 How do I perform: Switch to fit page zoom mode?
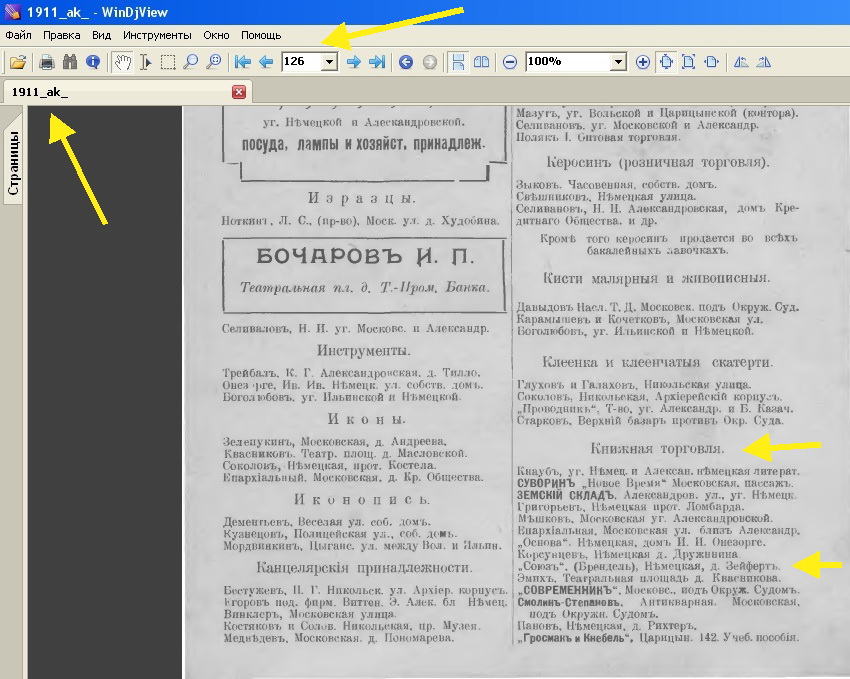[688, 62]
